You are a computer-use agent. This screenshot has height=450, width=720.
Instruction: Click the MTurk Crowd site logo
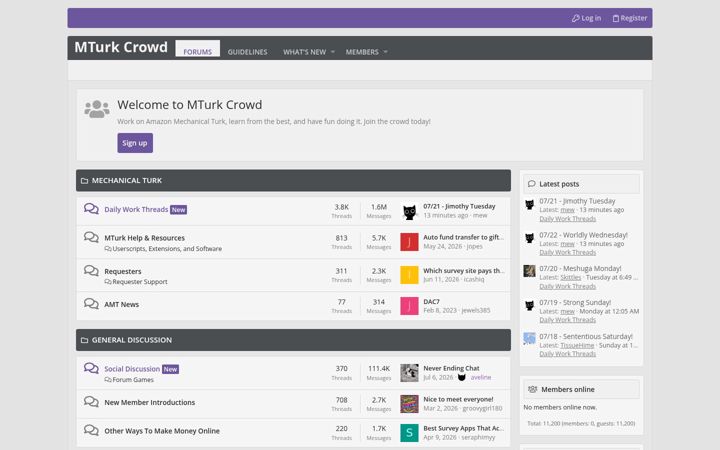tap(121, 47)
